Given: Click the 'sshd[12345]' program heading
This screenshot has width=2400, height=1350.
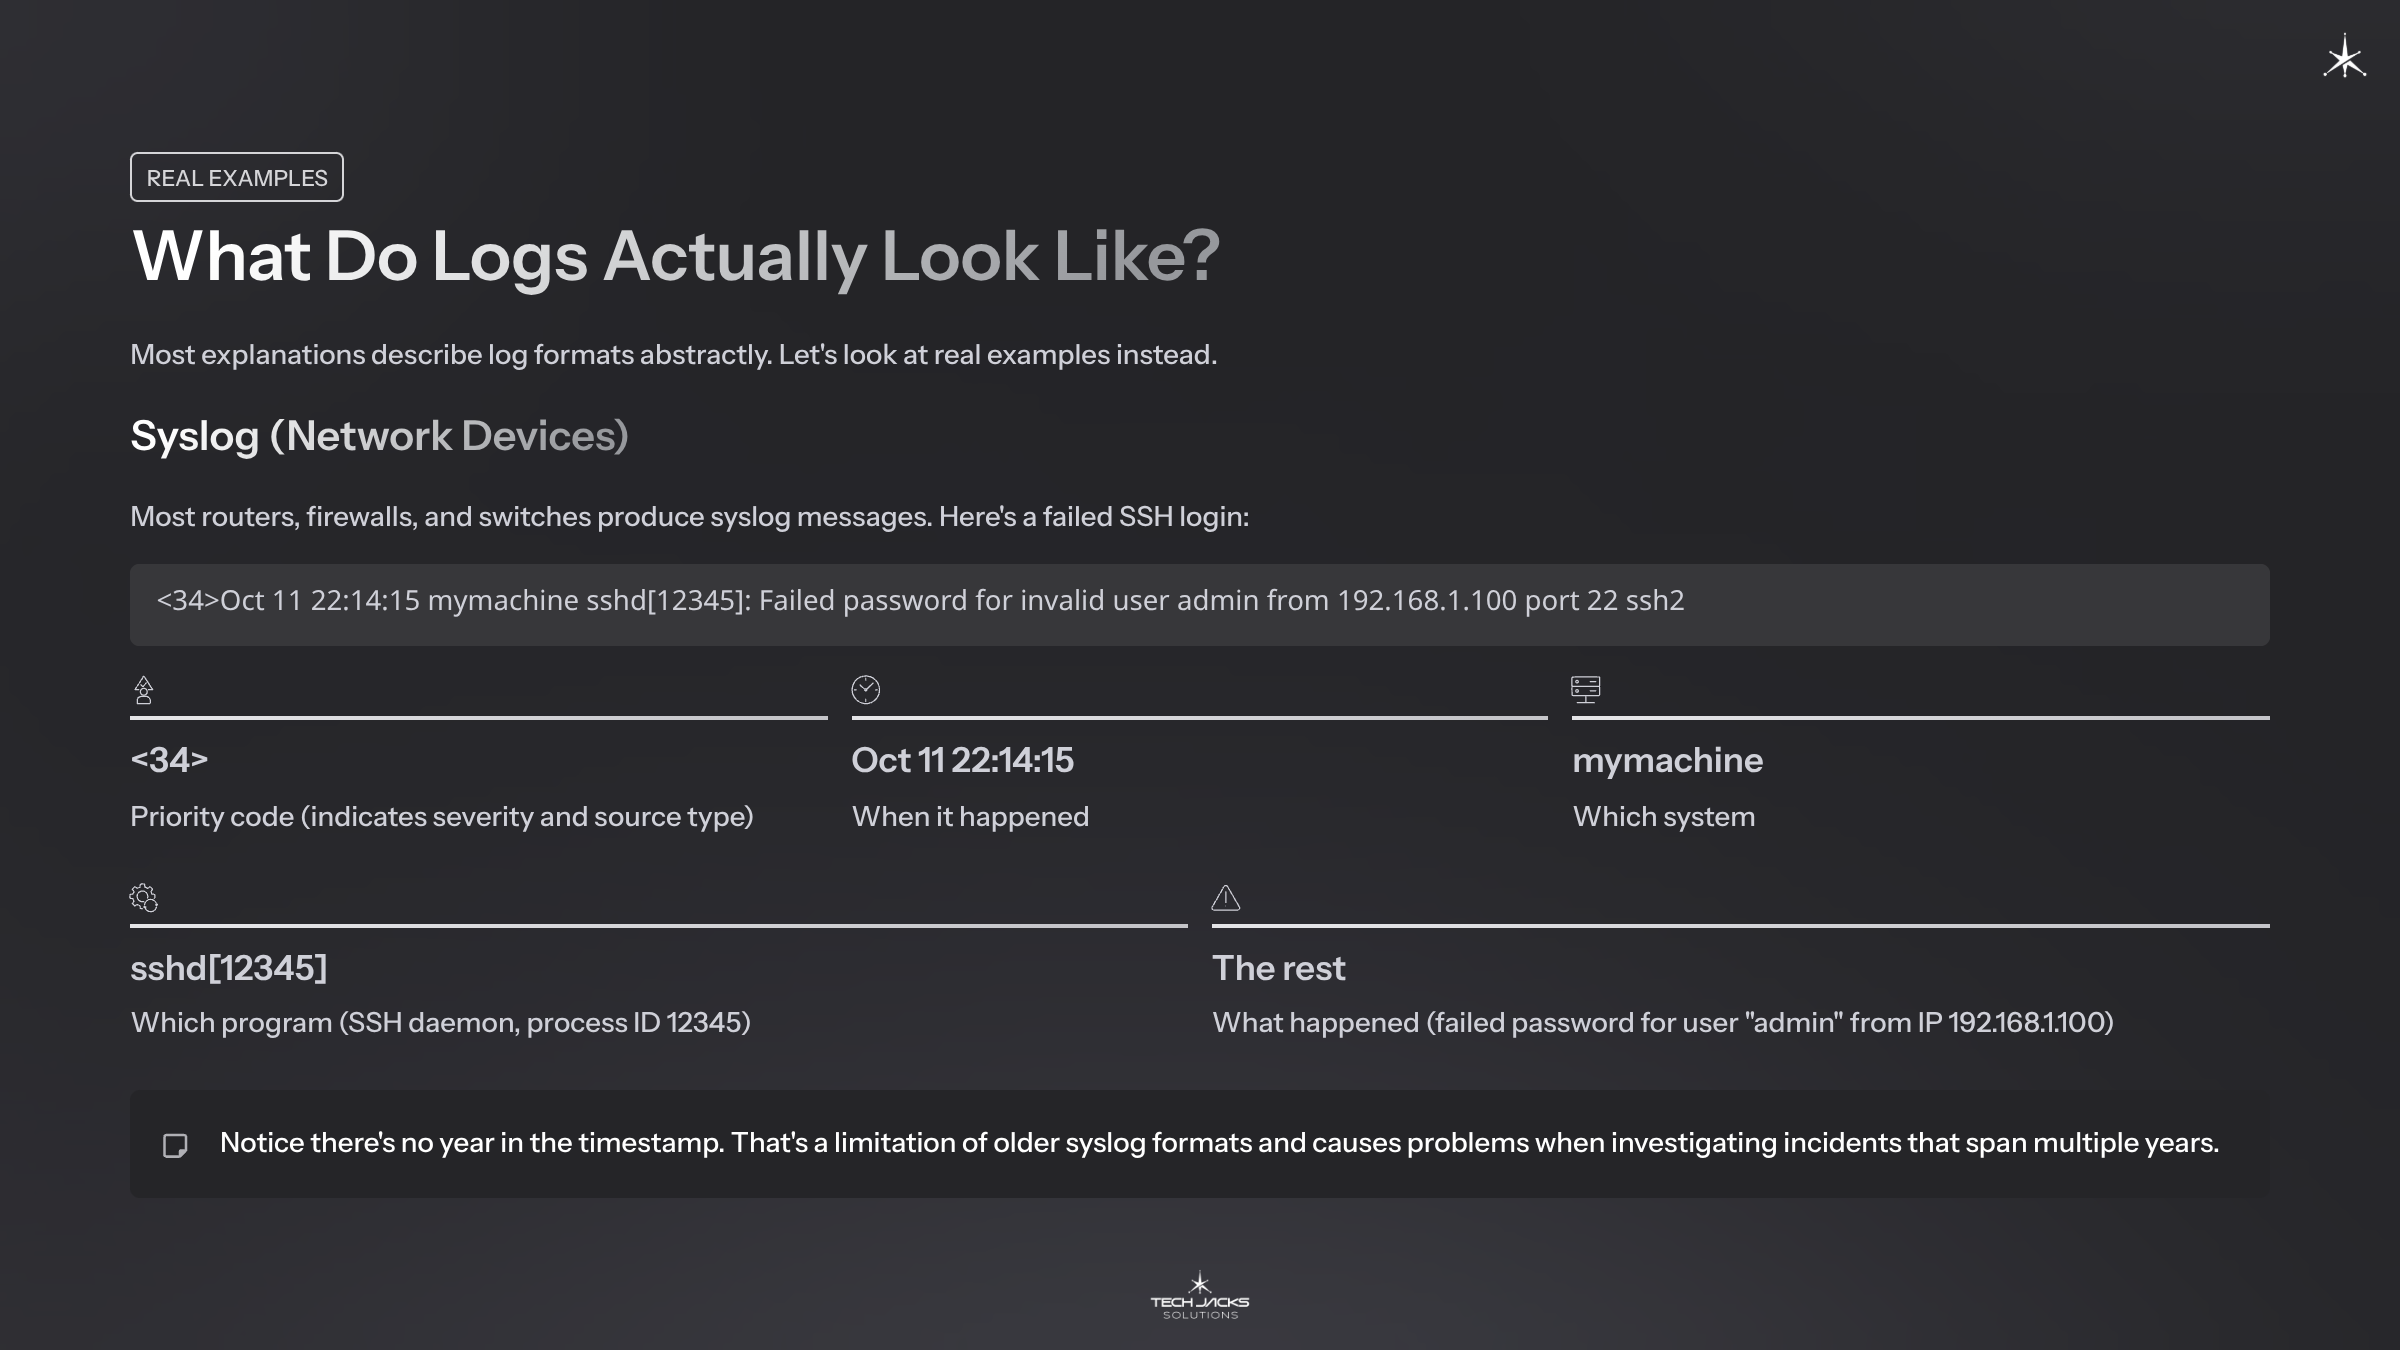Looking at the screenshot, I should [x=229, y=968].
